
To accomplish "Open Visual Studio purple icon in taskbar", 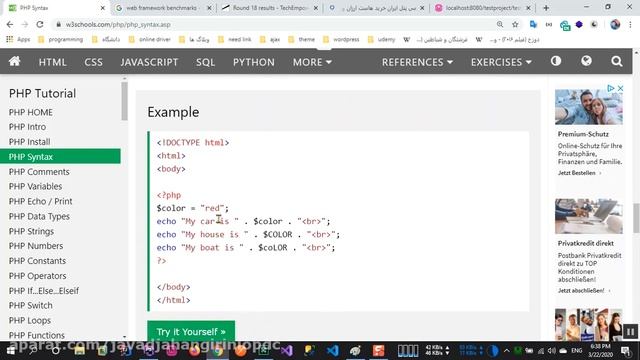I will 287,351.
